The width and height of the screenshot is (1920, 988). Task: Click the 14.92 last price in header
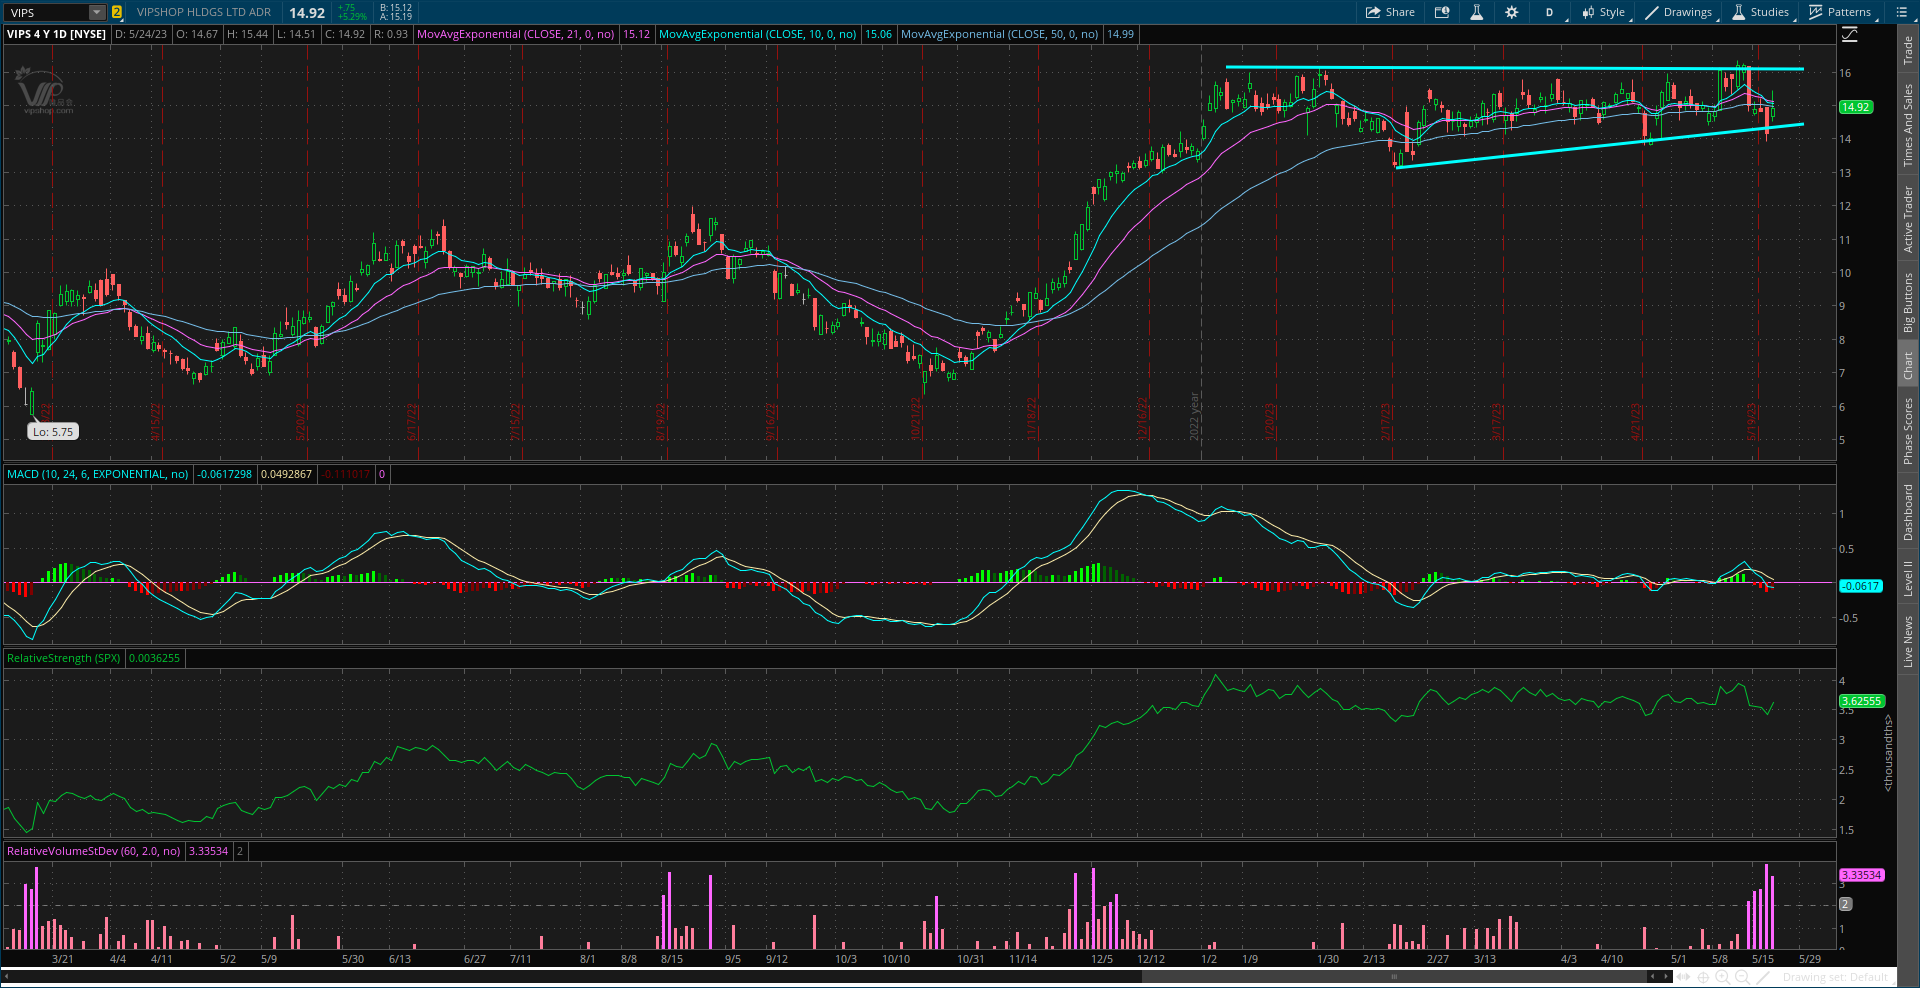307,13
